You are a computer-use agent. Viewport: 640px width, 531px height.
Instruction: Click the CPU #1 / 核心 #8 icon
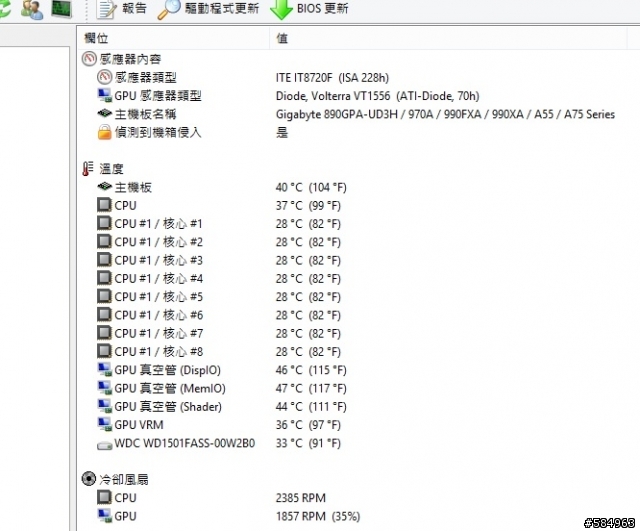click(x=104, y=351)
